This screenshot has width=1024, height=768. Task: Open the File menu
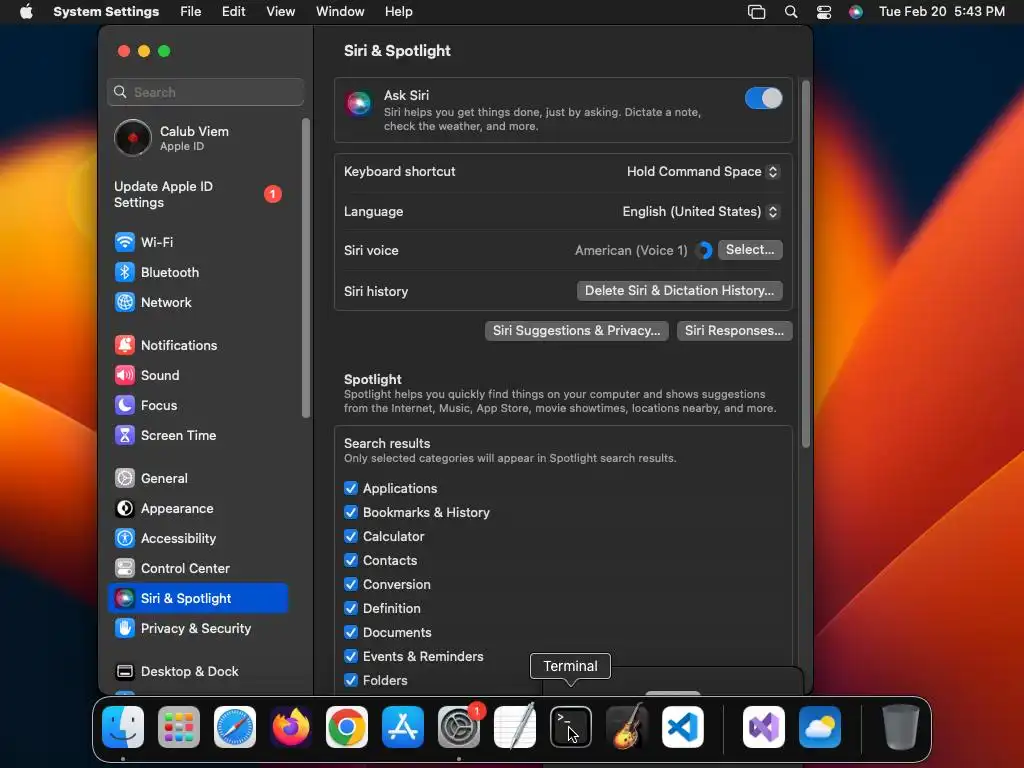click(191, 12)
